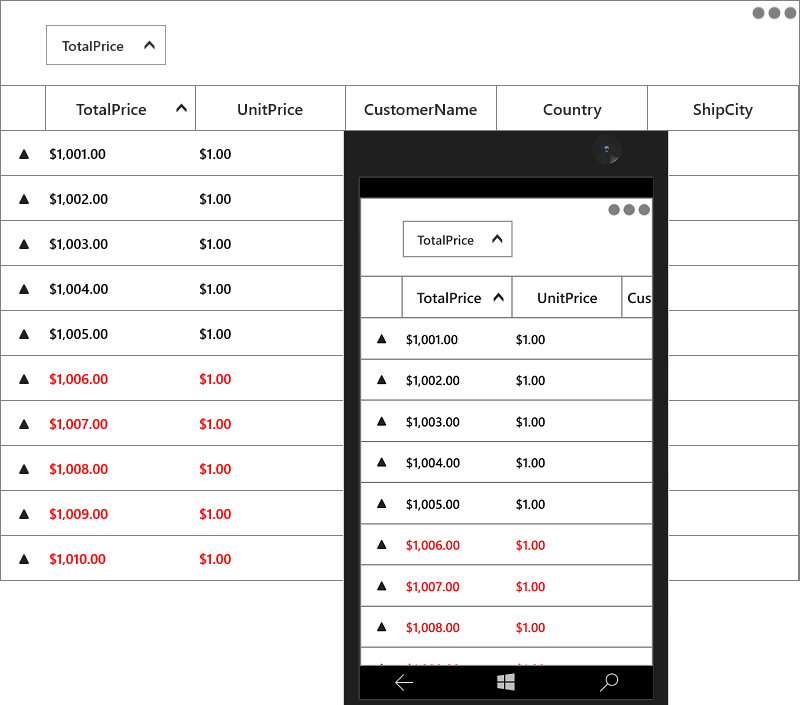Click the desktop UnitPrice column header
This screenshot has width=800, height=705.
point(270,109)
